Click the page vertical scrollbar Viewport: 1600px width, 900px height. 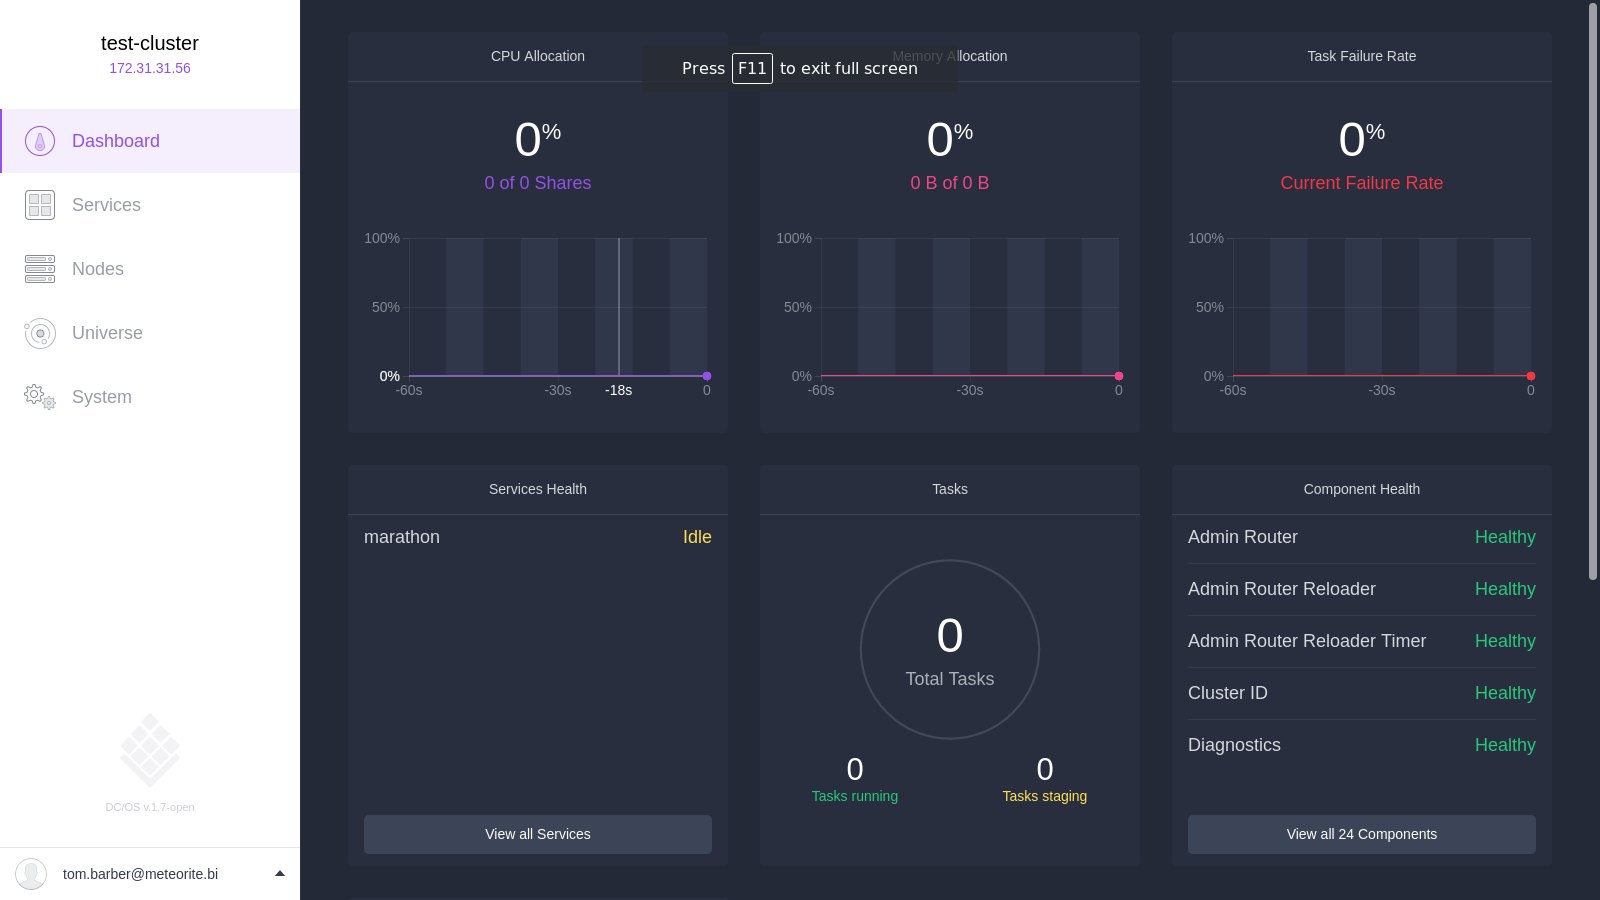1593,291
